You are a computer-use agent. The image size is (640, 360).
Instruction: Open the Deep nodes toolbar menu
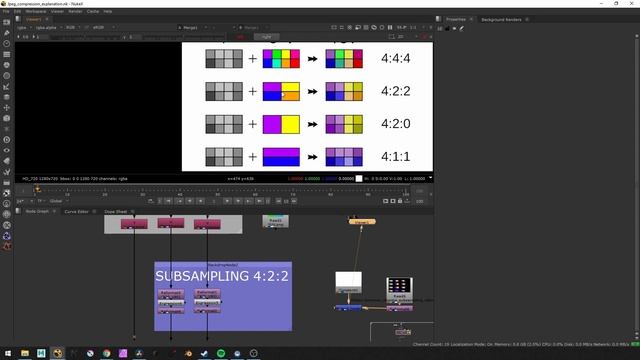coord(7,140)
